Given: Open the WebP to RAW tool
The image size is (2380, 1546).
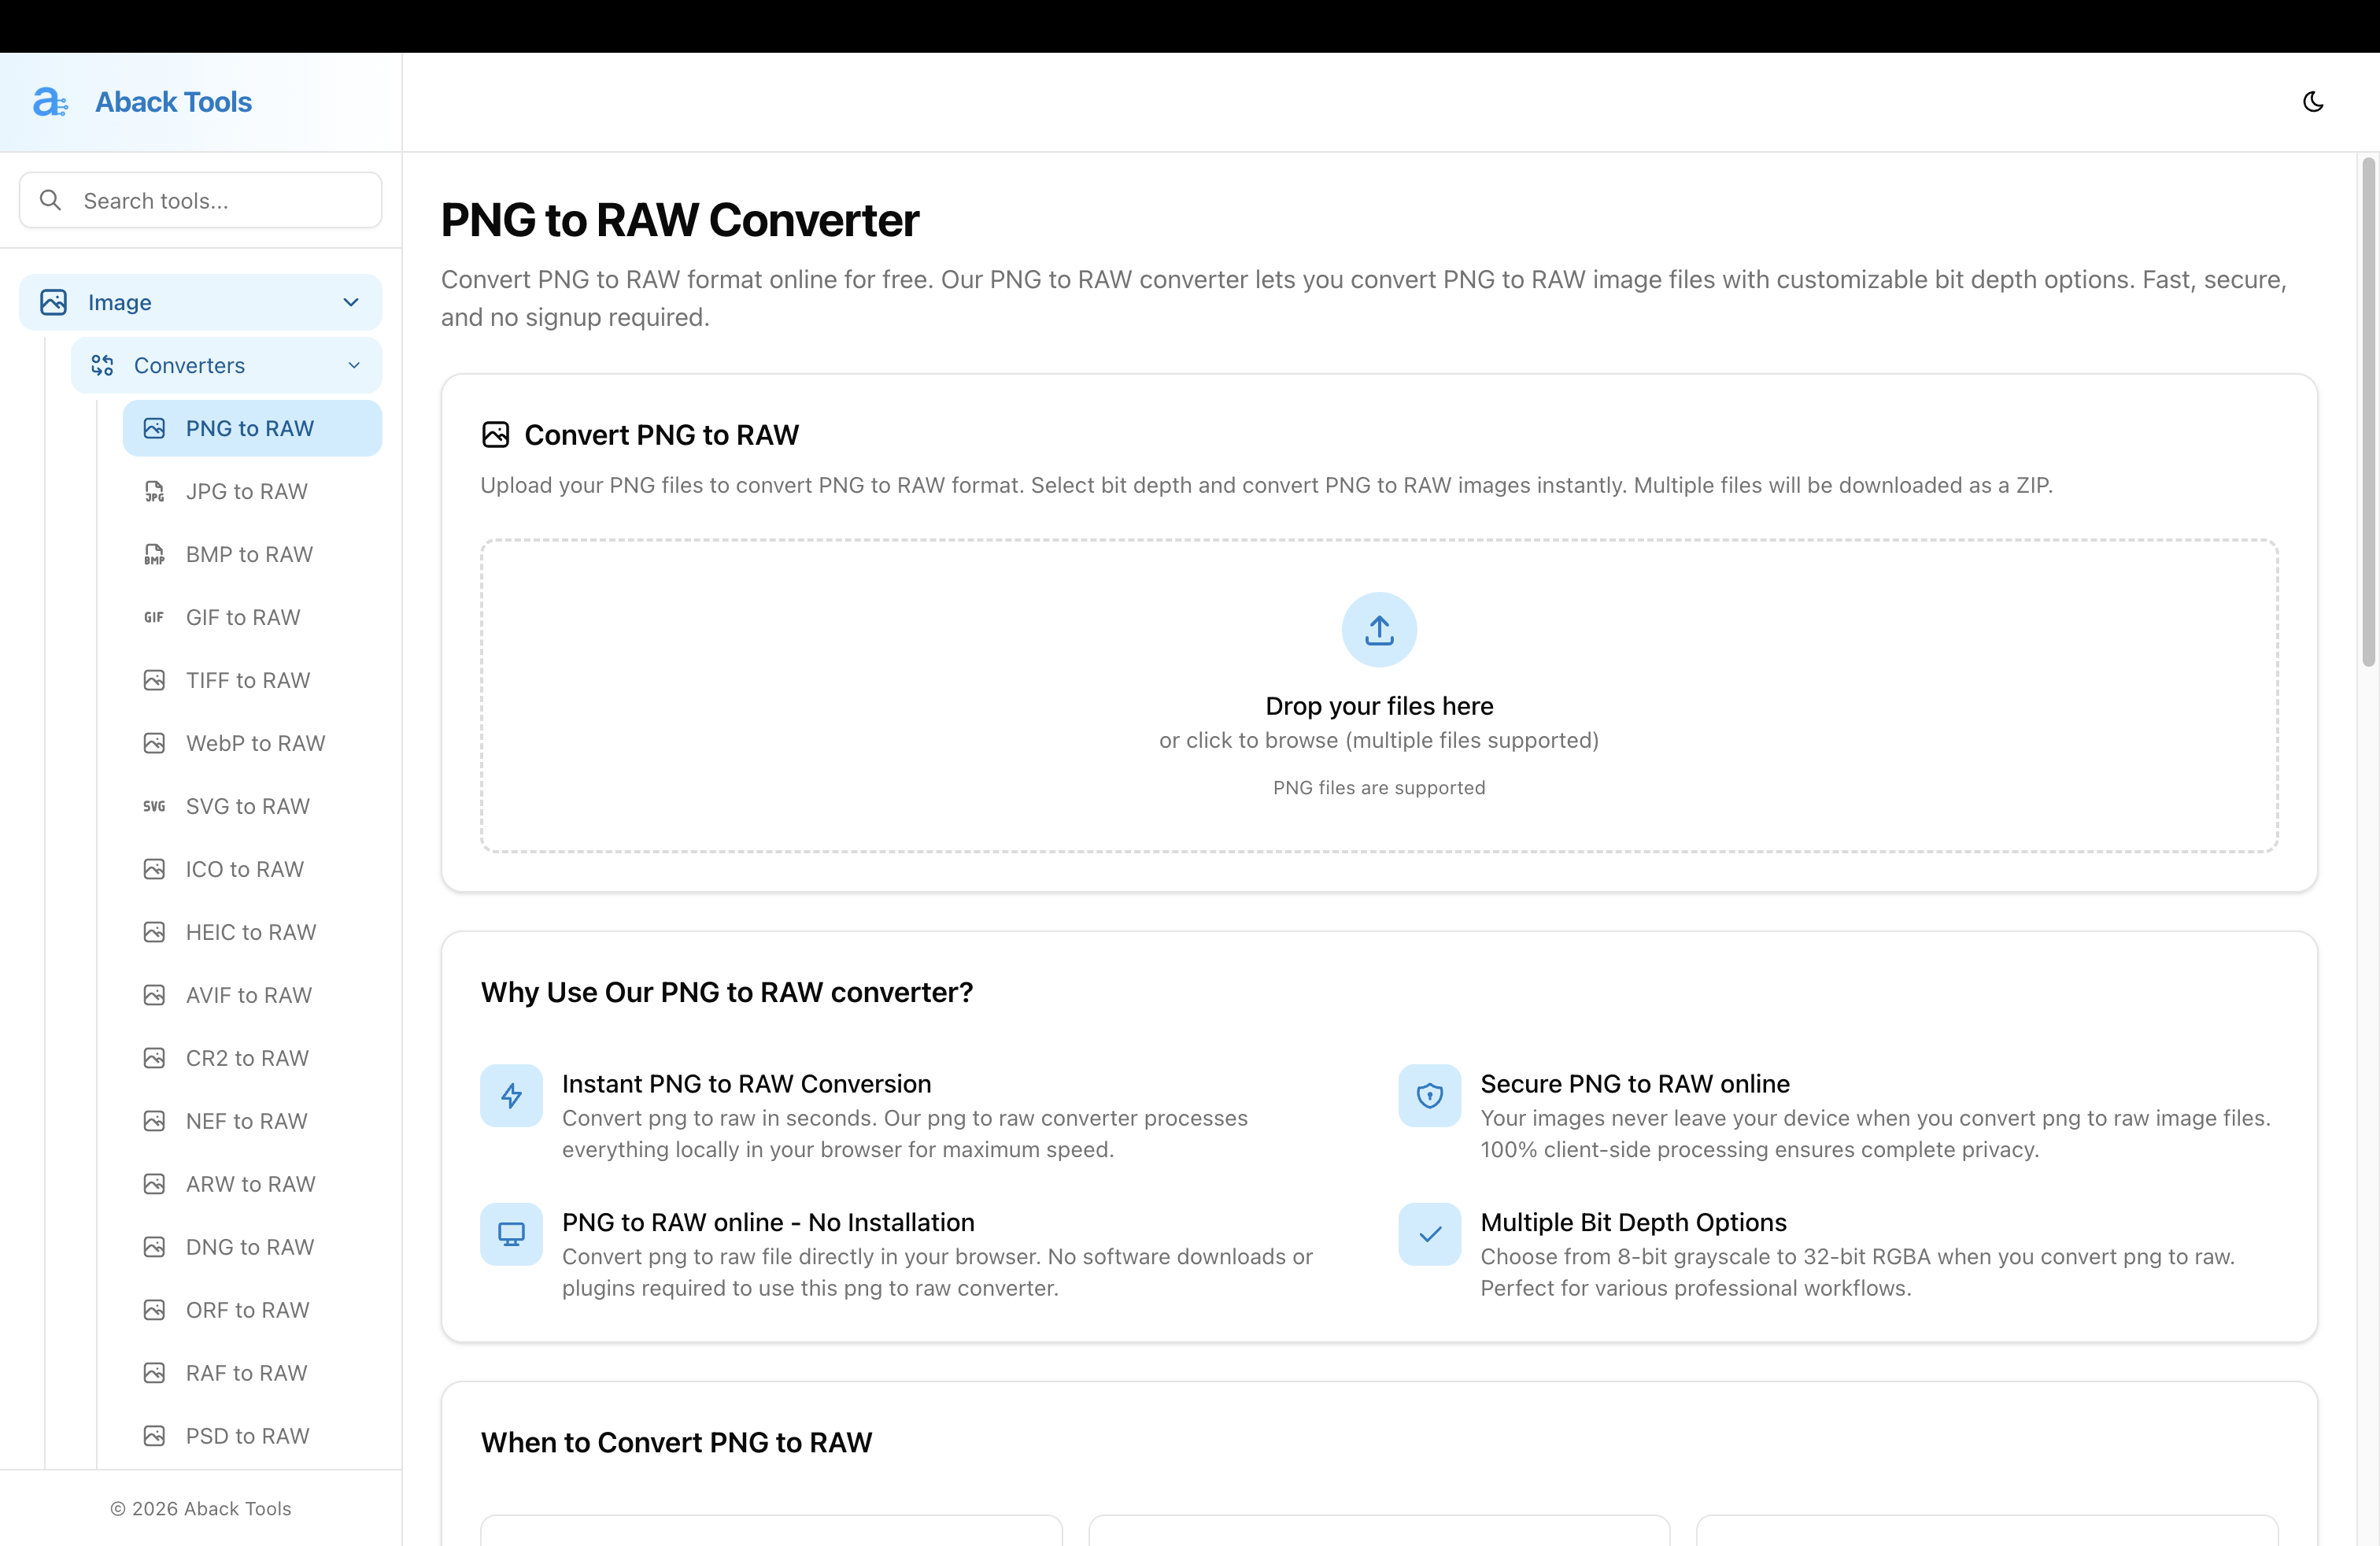Looking at the screenshot, I should 255,743.
